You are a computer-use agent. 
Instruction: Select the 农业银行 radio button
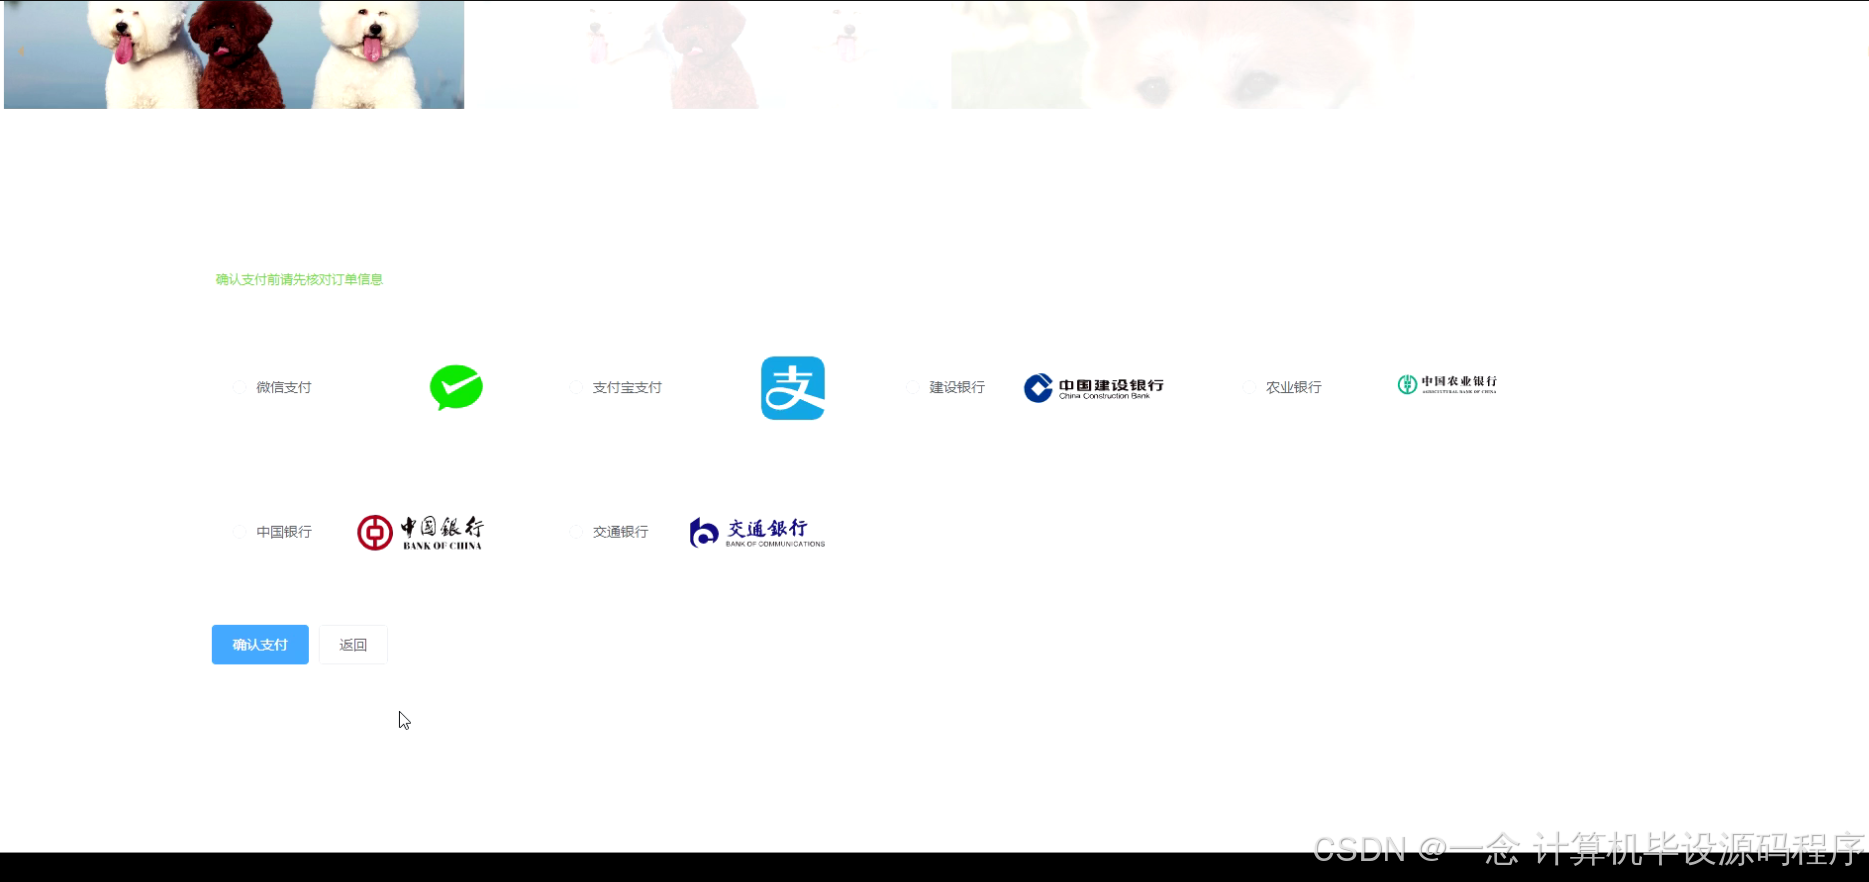click(x=1249, y=387)
